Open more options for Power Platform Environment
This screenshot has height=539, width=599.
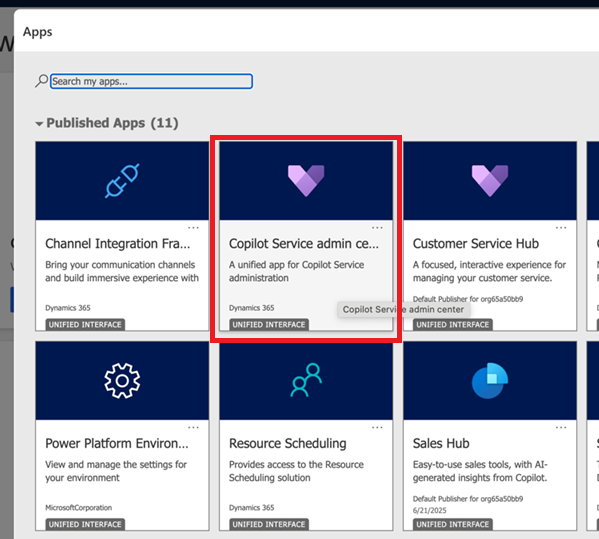tap(193, 427)
